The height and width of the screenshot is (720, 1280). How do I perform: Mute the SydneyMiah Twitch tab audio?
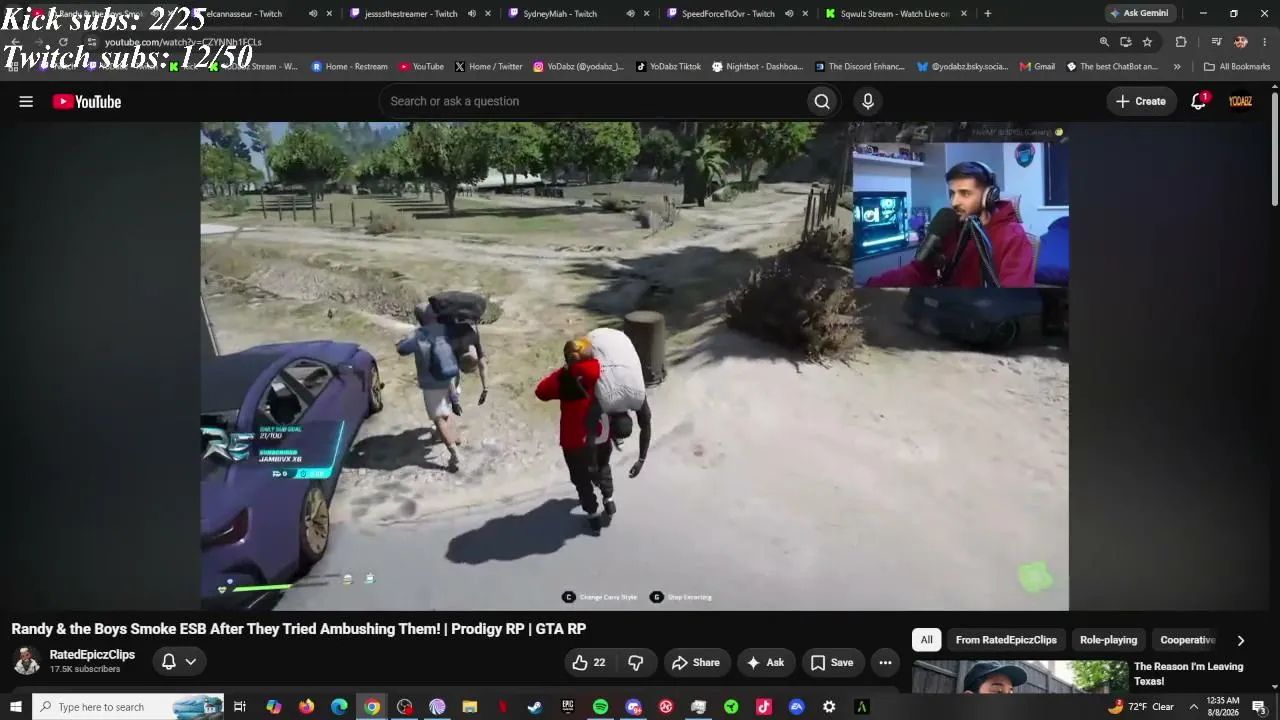(630, 14)
